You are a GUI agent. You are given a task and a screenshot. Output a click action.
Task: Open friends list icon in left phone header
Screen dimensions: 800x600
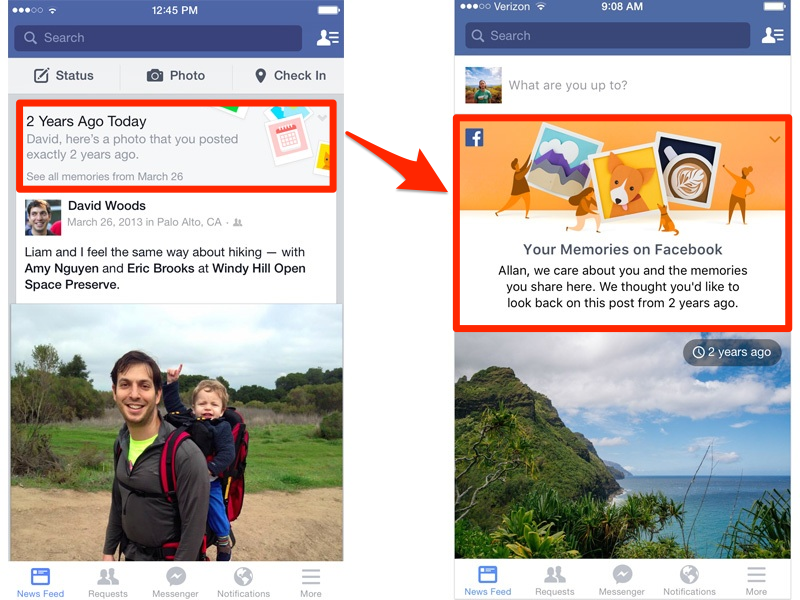click(x=328, y=38)
